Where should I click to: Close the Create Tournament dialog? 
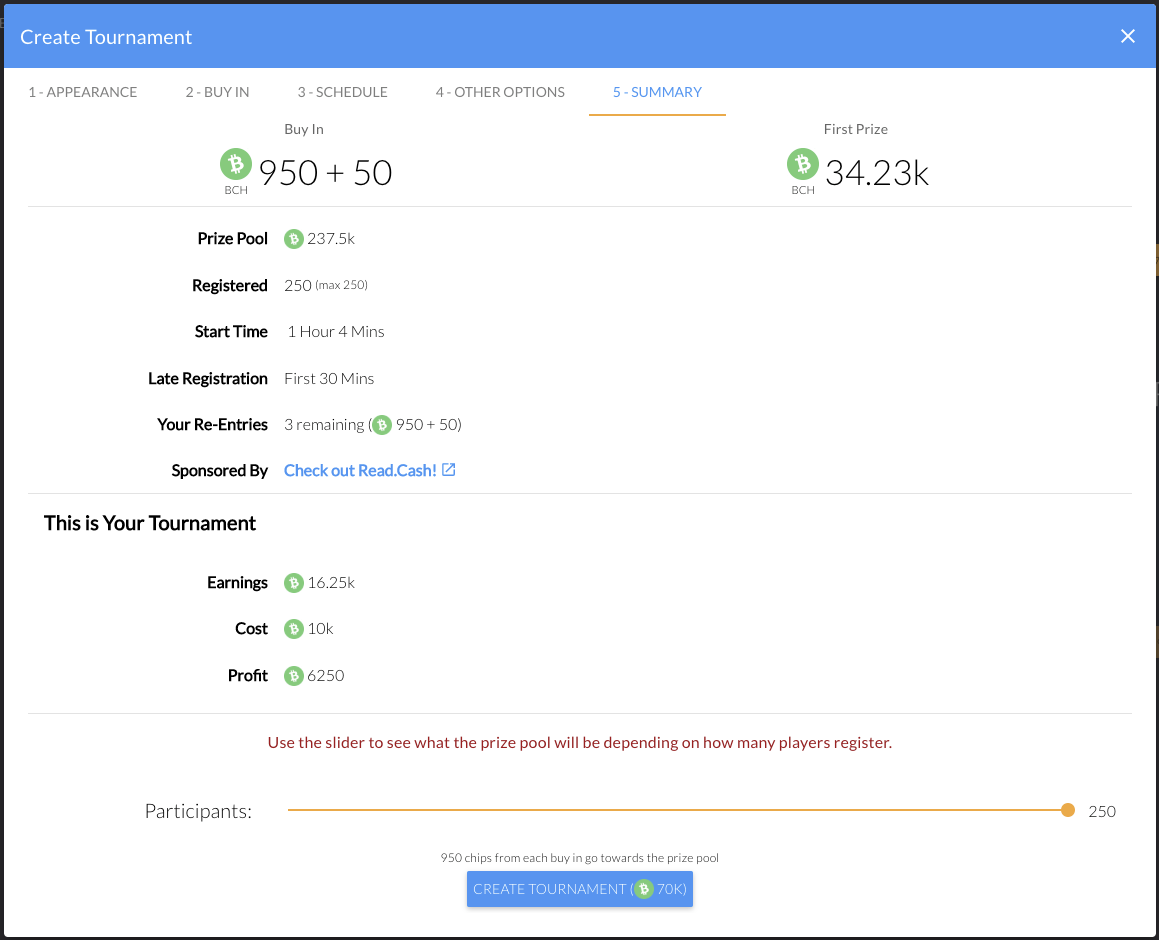click(1127, 36)
